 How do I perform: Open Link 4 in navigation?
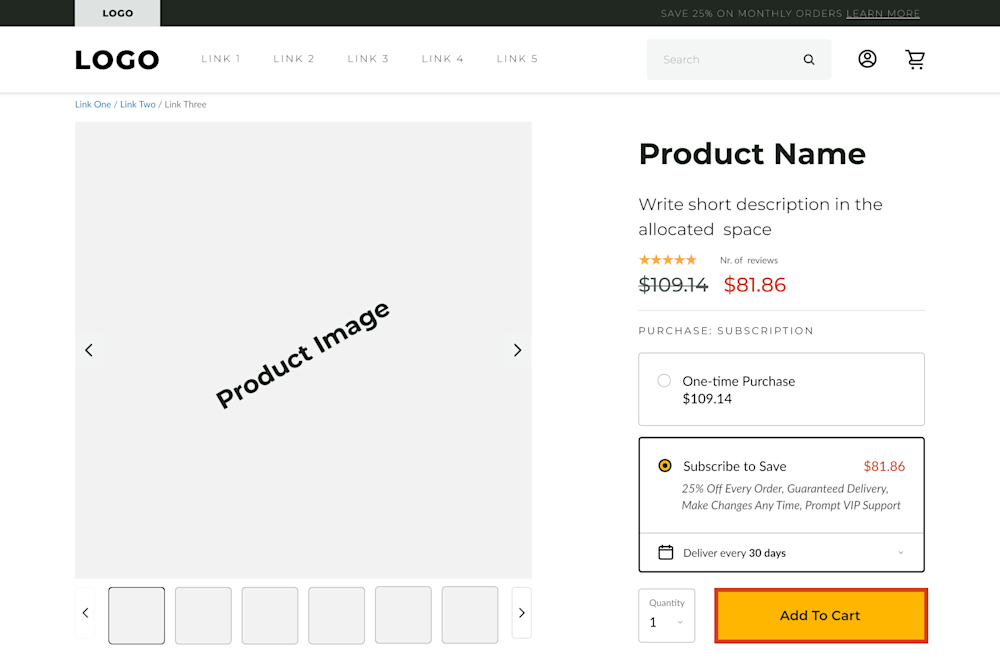click(443, 59)
